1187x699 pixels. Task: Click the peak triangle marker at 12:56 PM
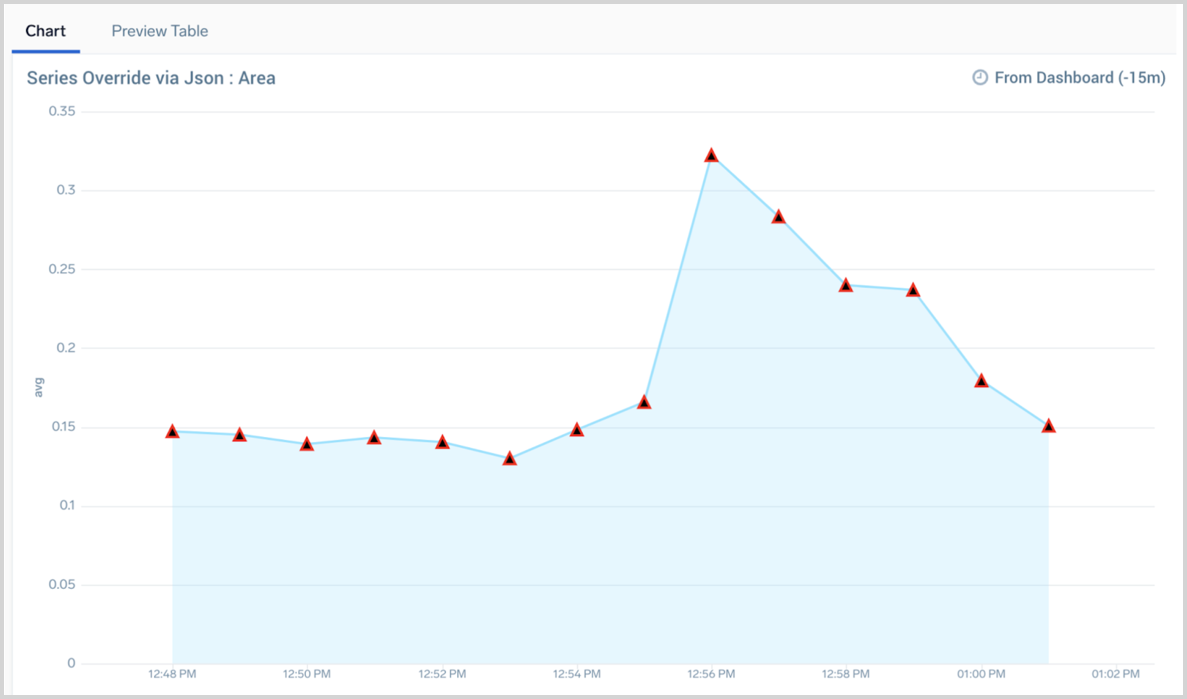click(711, 156)
